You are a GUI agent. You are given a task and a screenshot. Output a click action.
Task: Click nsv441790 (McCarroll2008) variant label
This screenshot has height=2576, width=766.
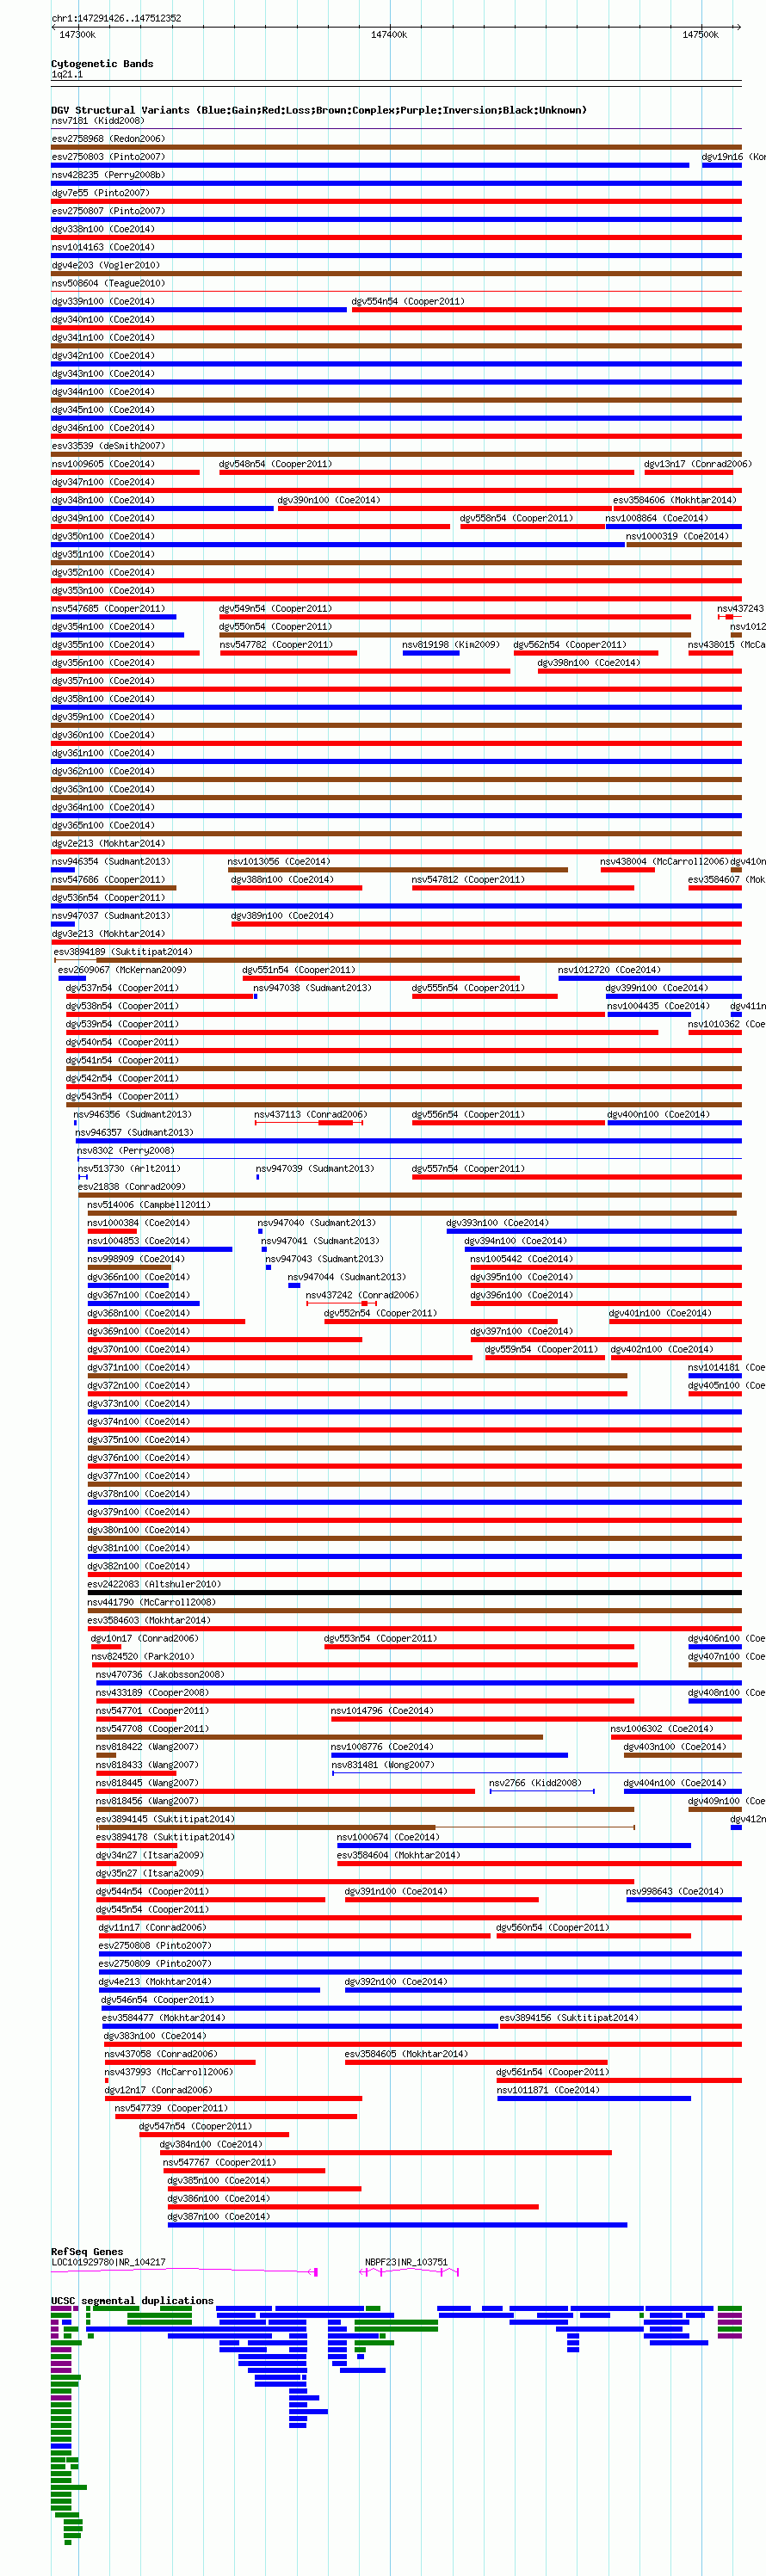point(152,1601)
